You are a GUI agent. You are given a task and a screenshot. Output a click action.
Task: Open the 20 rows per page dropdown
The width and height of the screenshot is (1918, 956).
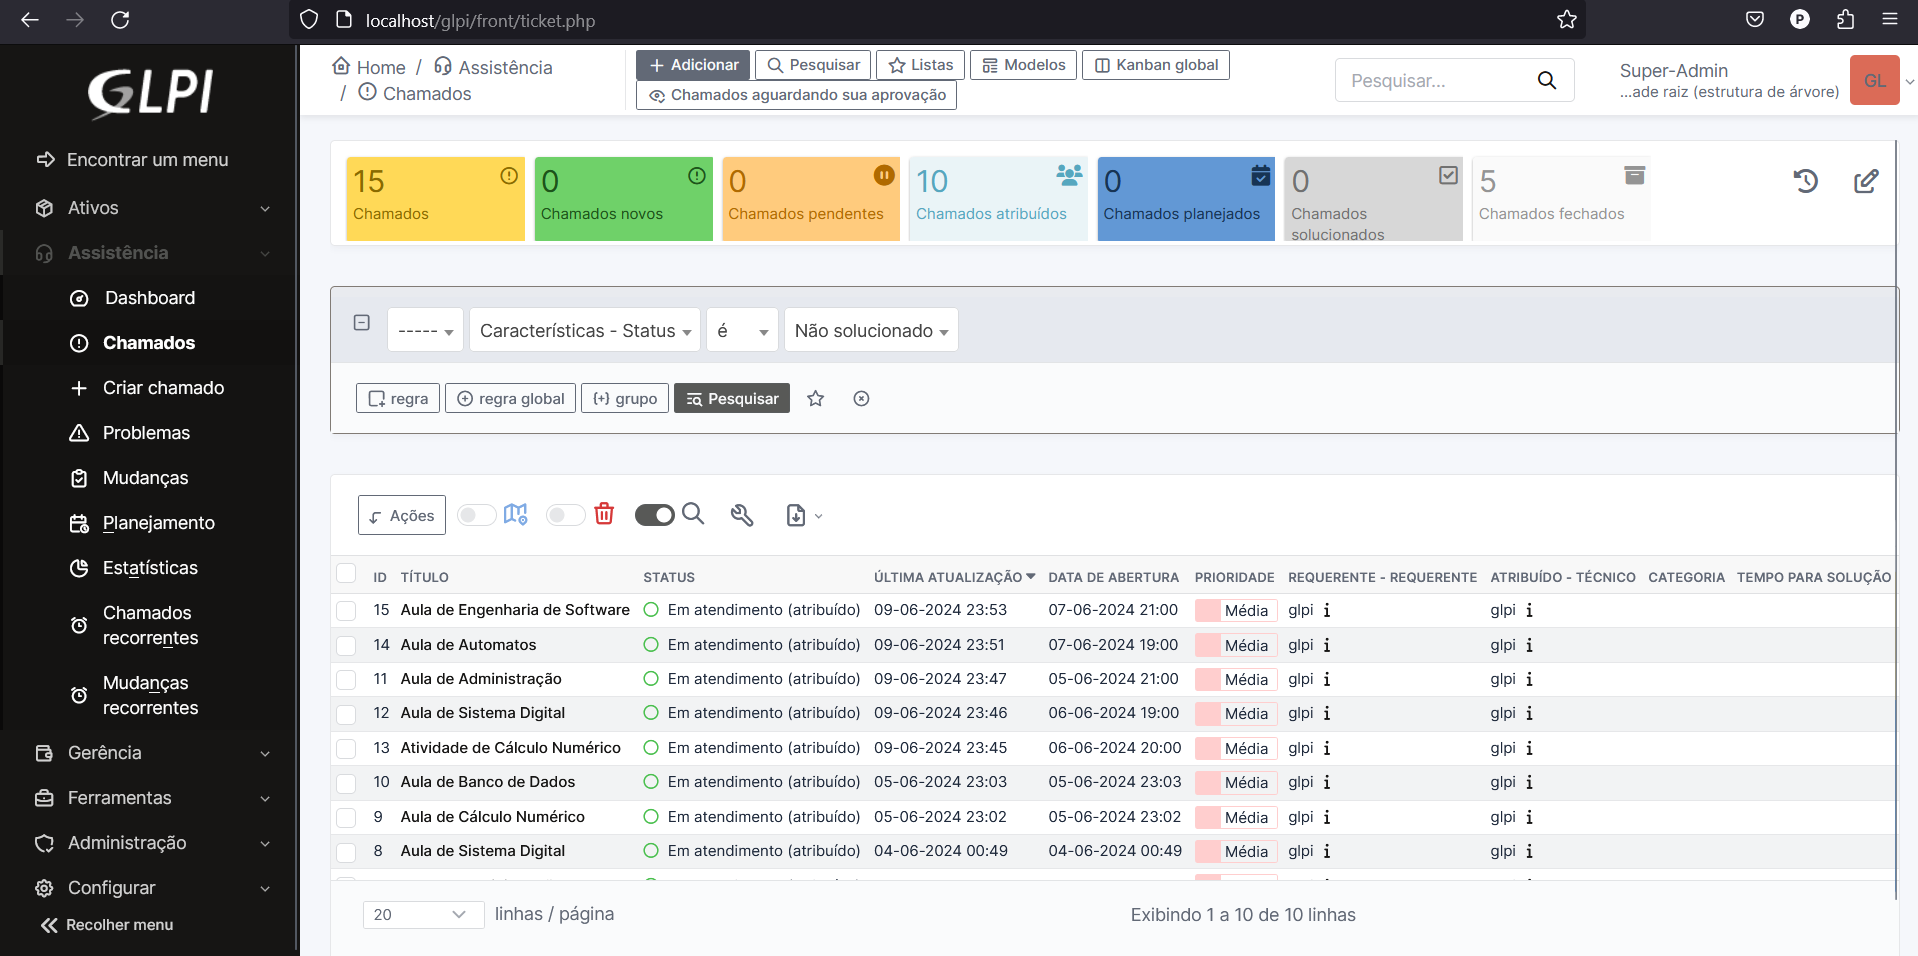(x=423, y=914)
